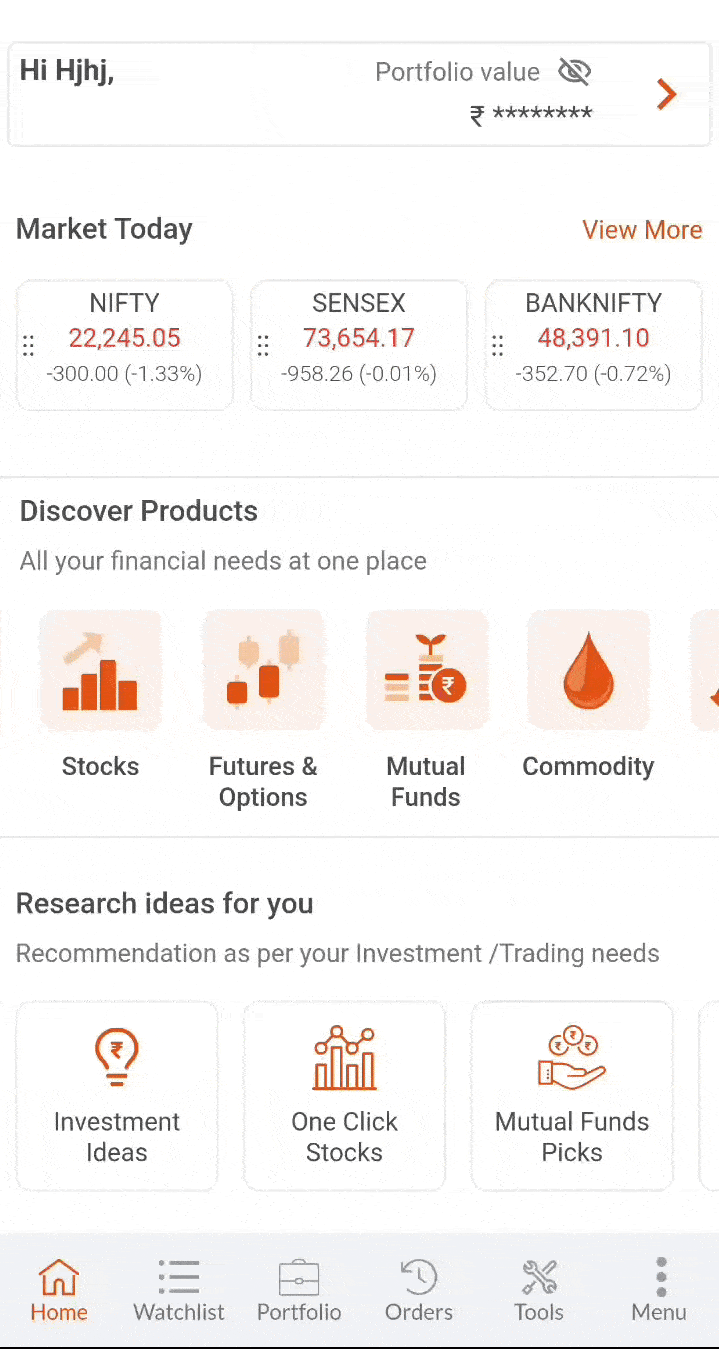Tap the One Click Stocks chart icon

344,1058
